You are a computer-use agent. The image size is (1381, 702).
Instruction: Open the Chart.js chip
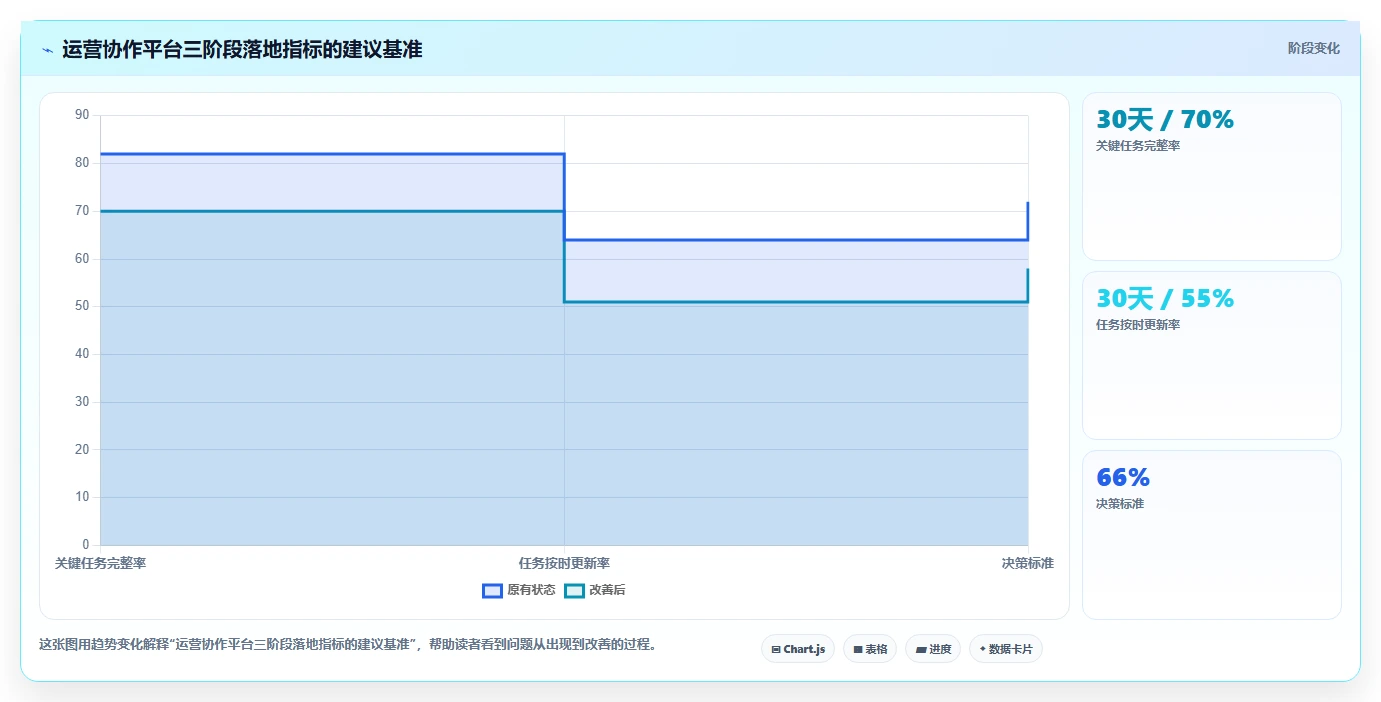tap(798, 649)
